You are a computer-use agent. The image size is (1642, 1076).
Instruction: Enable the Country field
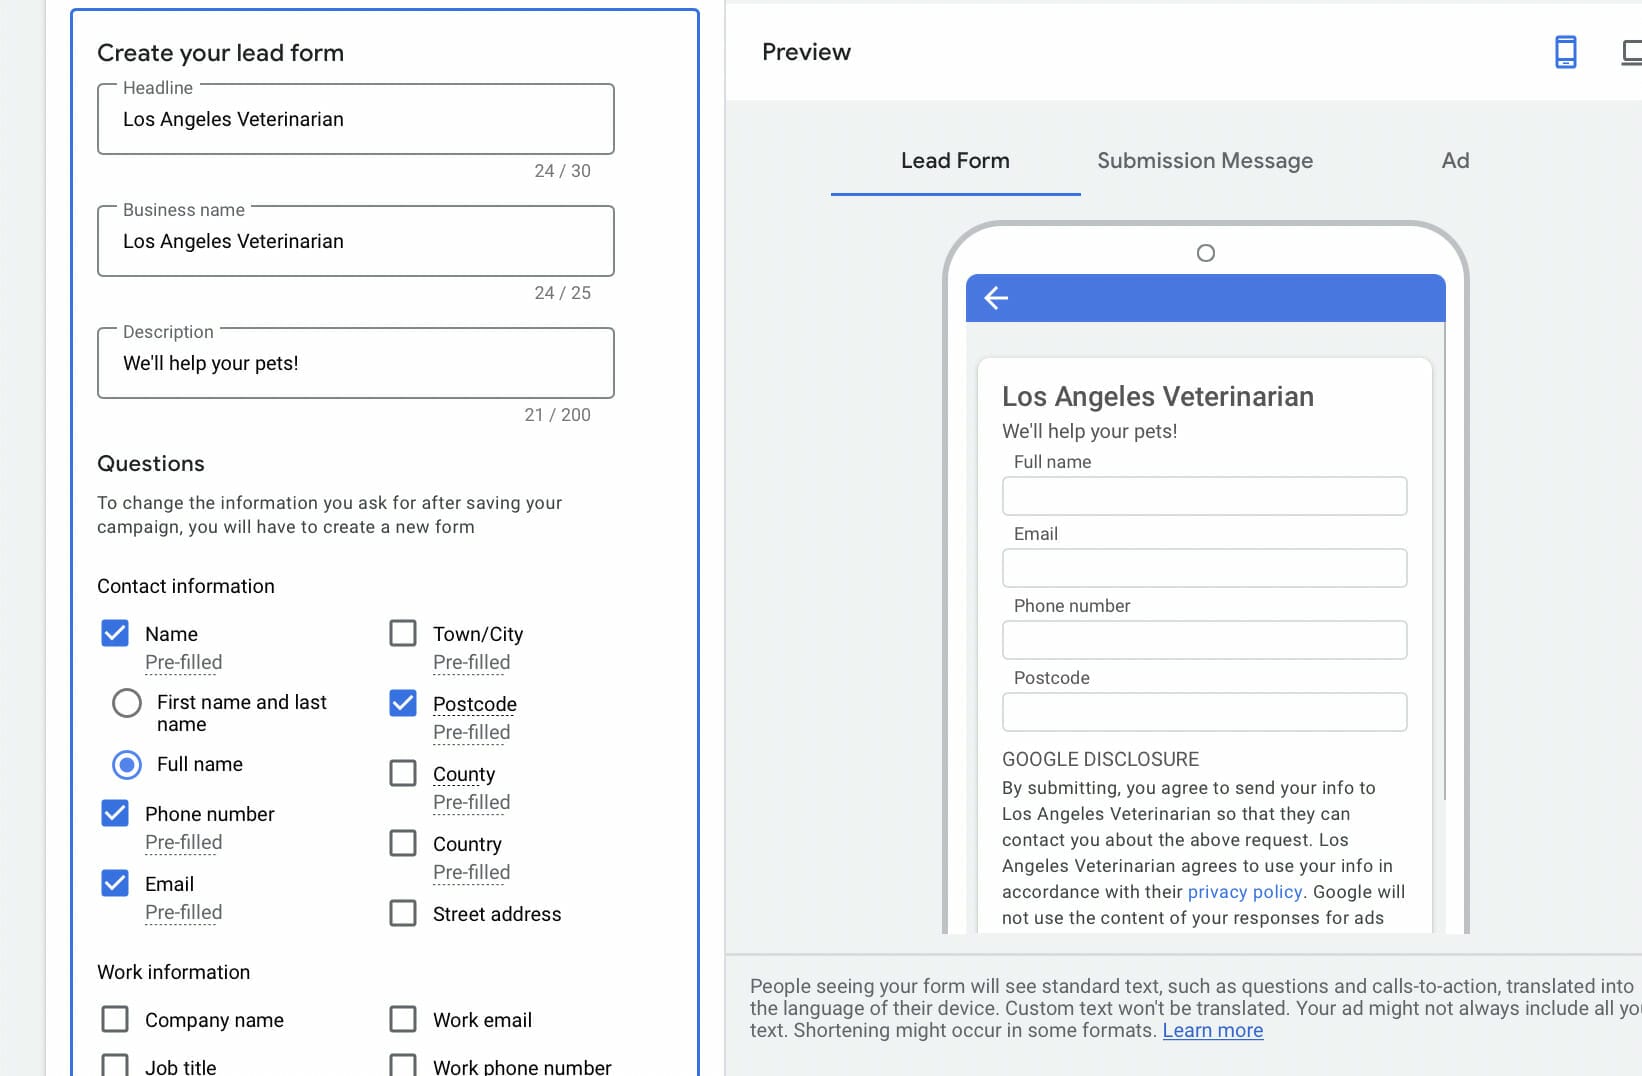(402, 842)
